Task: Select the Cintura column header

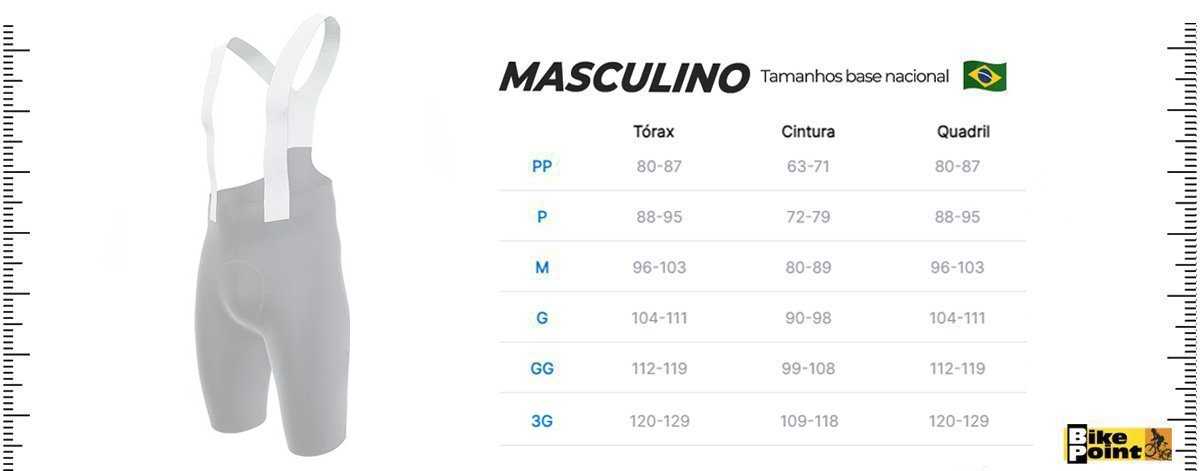Action: click(808, 131)
